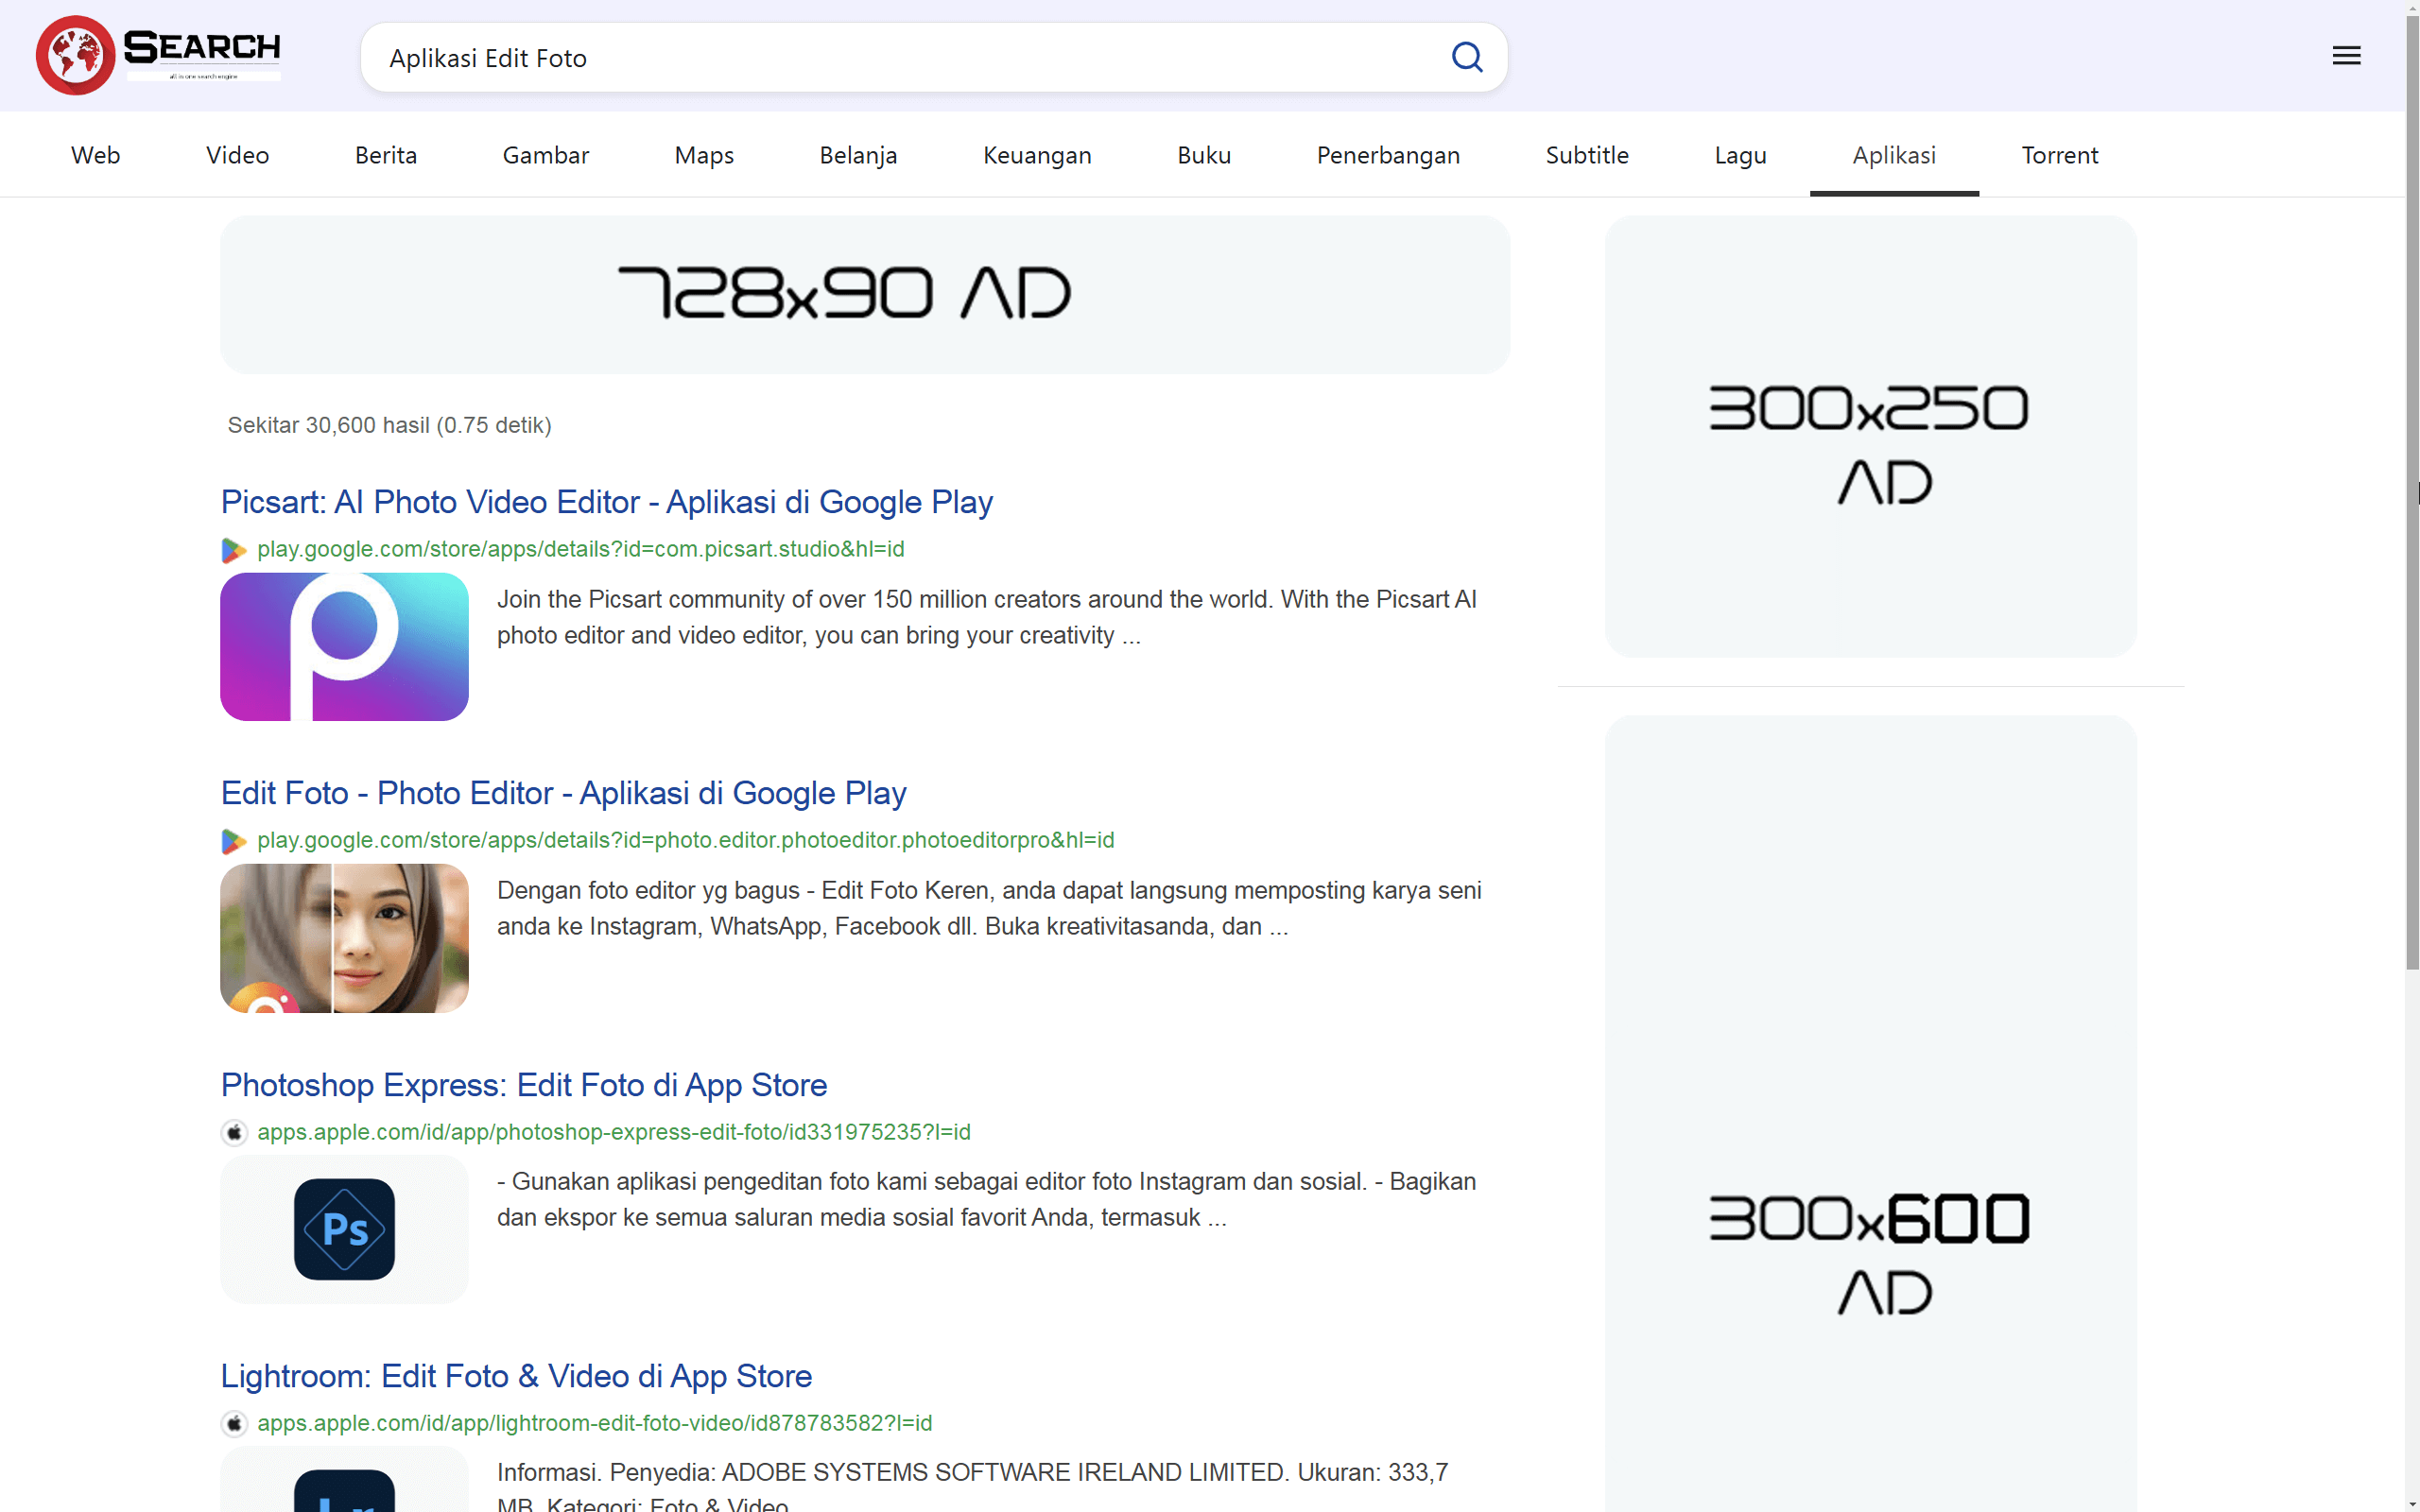Click Picsart description 'Join the Picsart community'
Image resolution: width=2420 pixels, height=1512 pixels.
(986, 617)
